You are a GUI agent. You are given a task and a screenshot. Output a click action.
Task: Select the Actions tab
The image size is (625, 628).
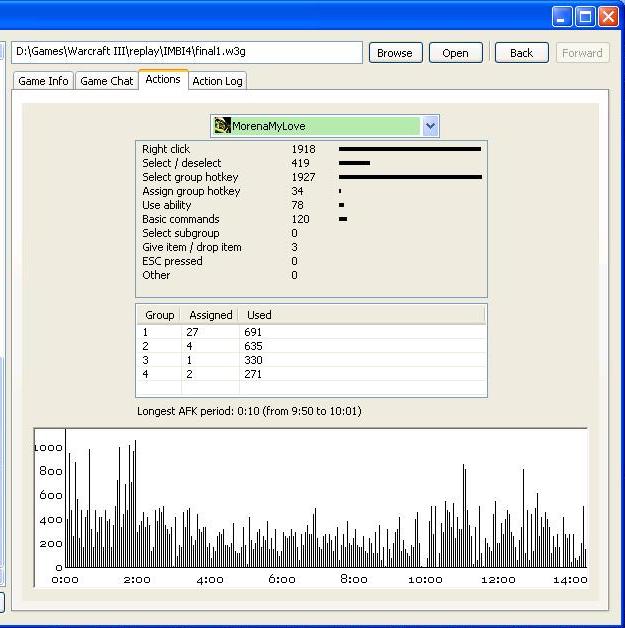point(162,79)
